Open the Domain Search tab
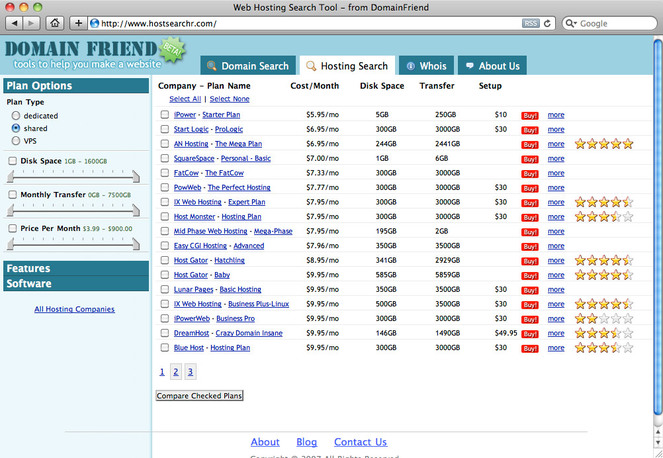 [x=248, y=66]
